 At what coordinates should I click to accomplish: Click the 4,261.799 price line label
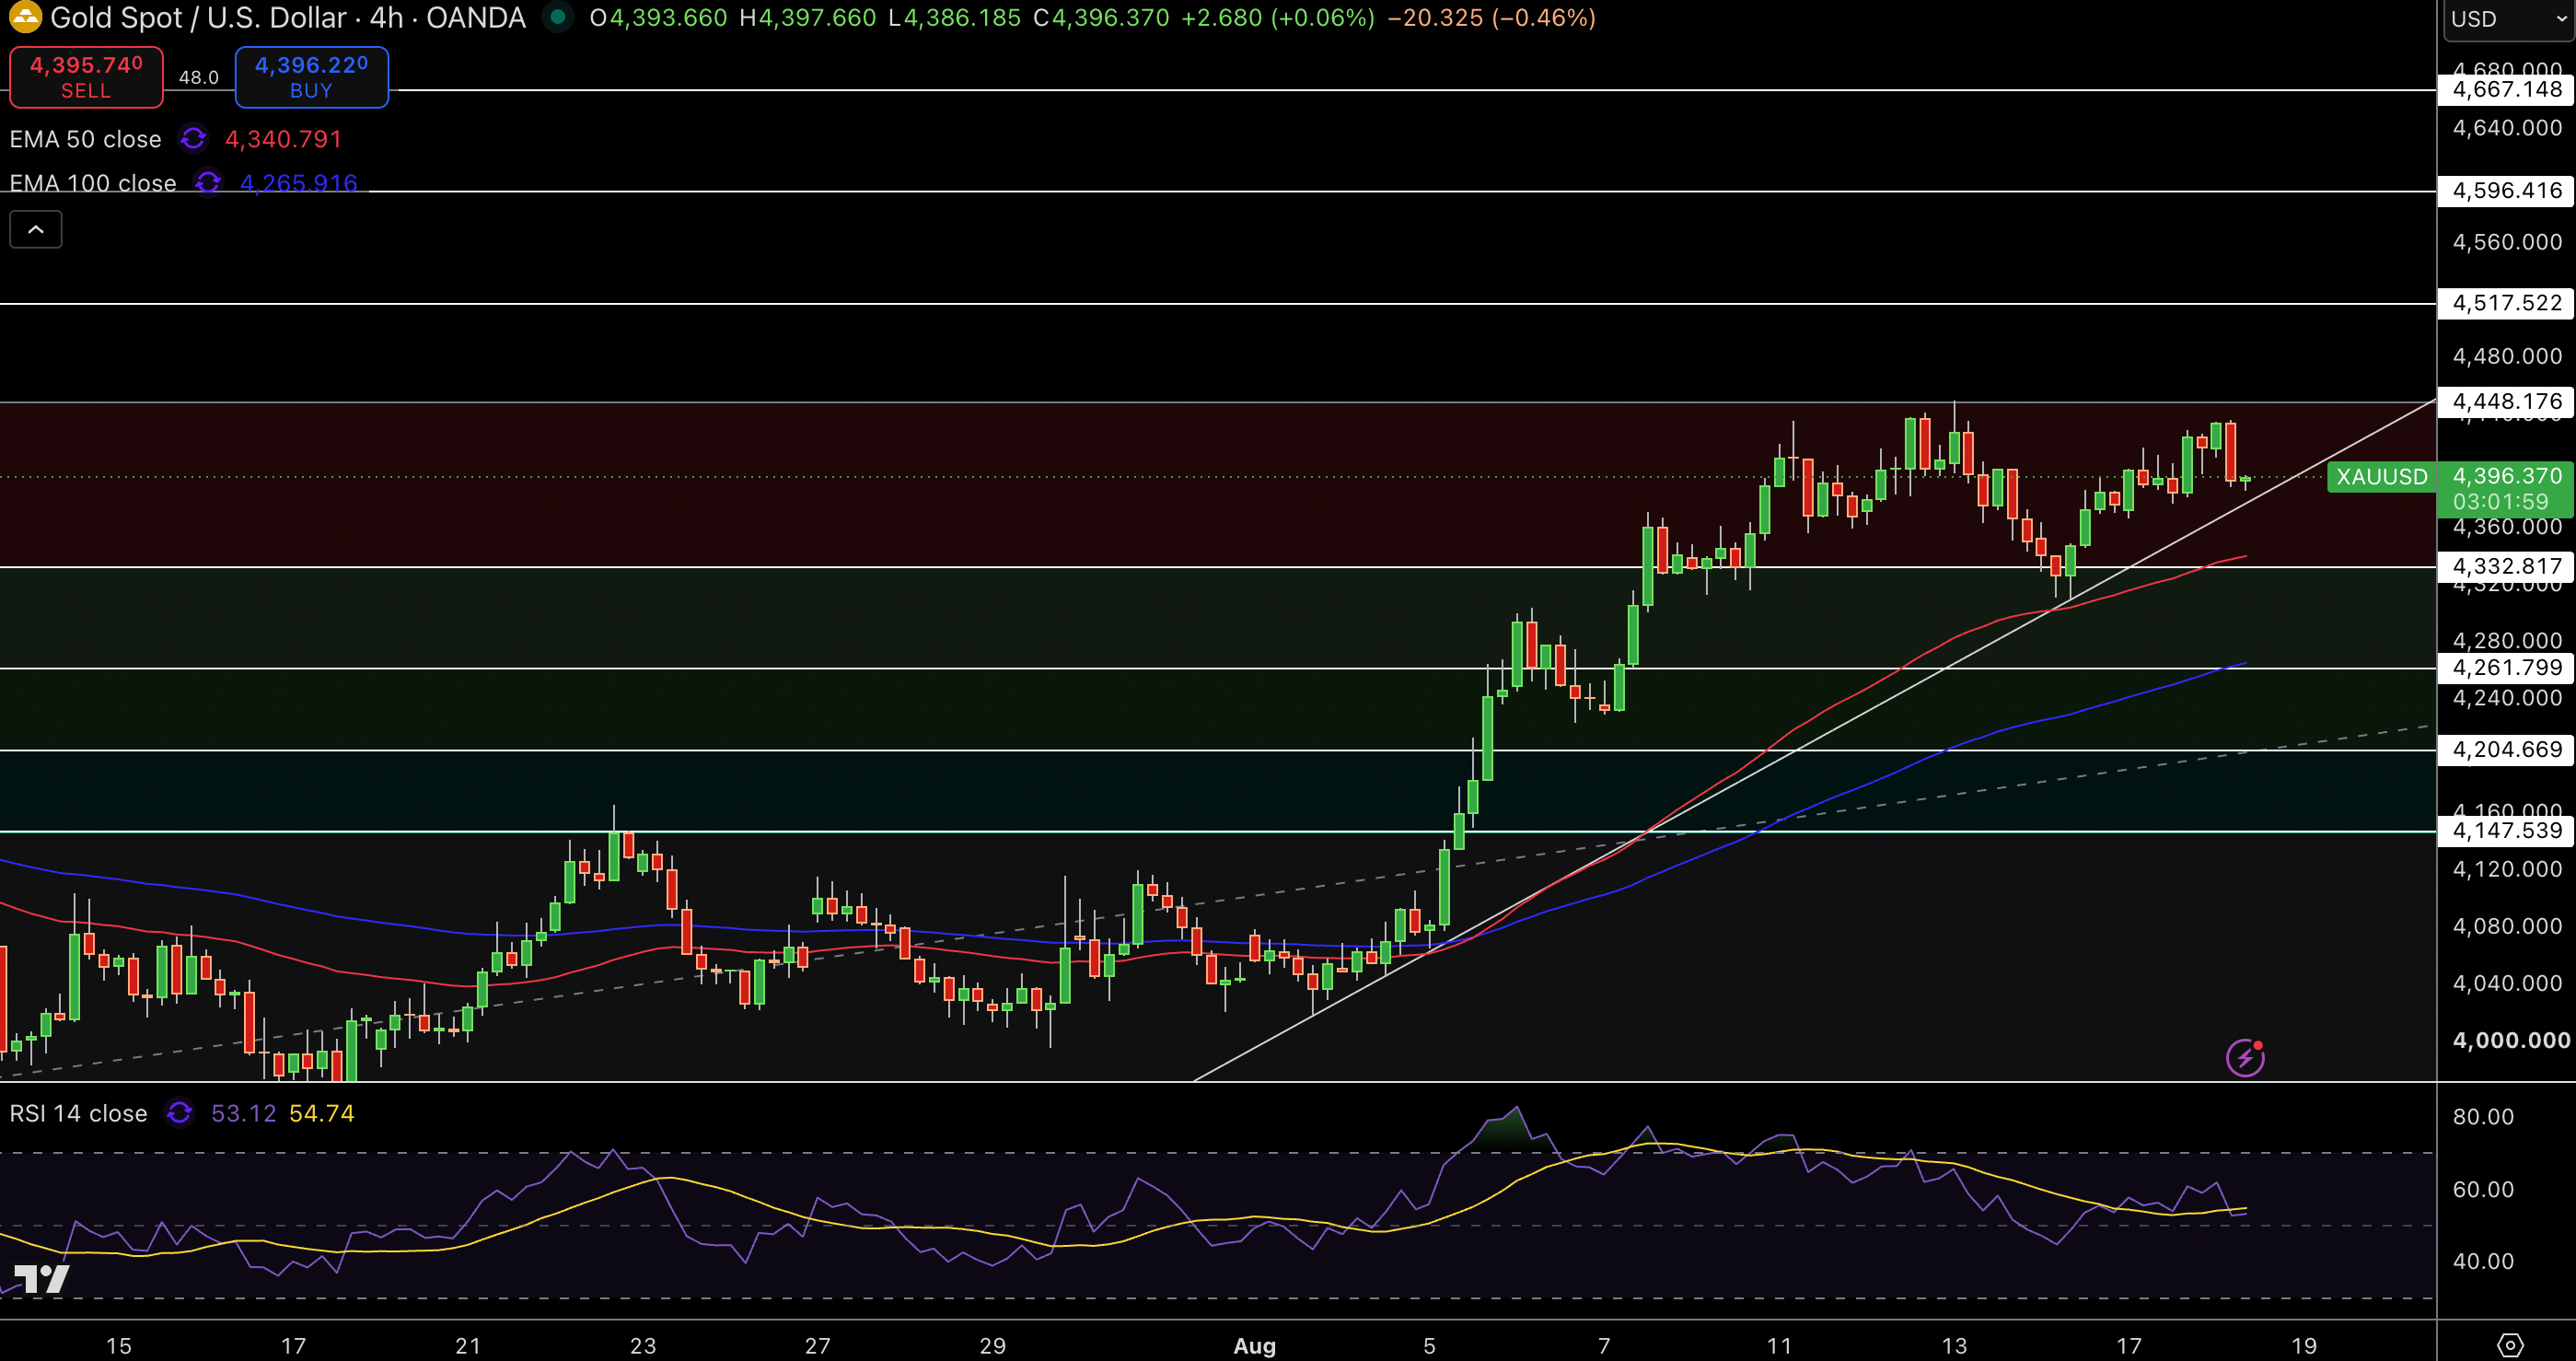click(2506, 668)
